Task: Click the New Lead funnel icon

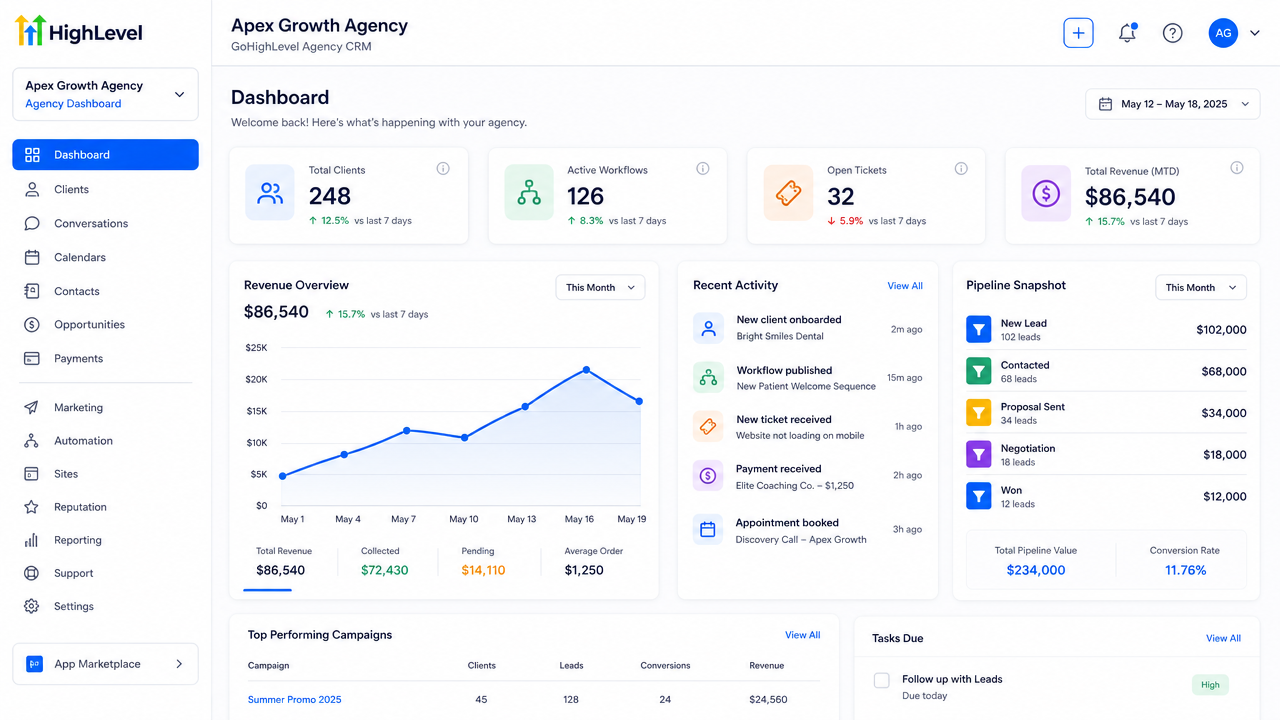Action: pyautogui.click(x=978, y=329)
